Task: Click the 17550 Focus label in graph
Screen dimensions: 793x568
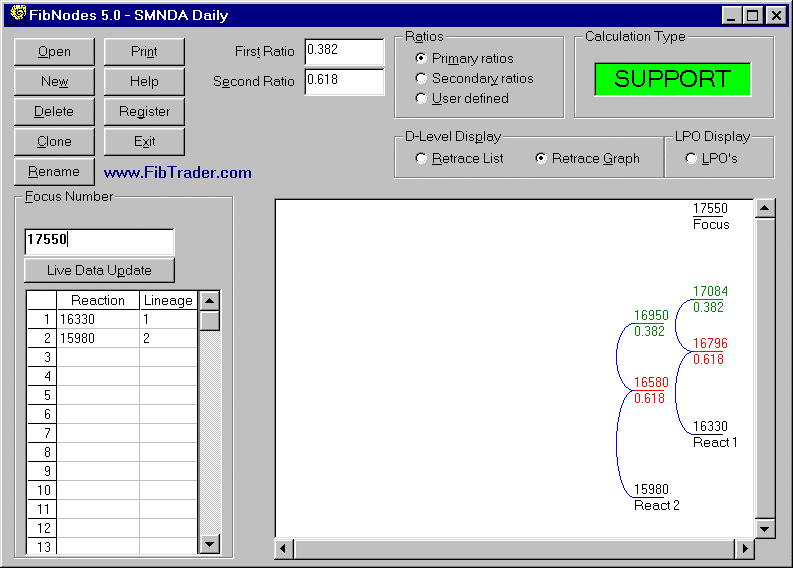Action: [x=711, y=216]
